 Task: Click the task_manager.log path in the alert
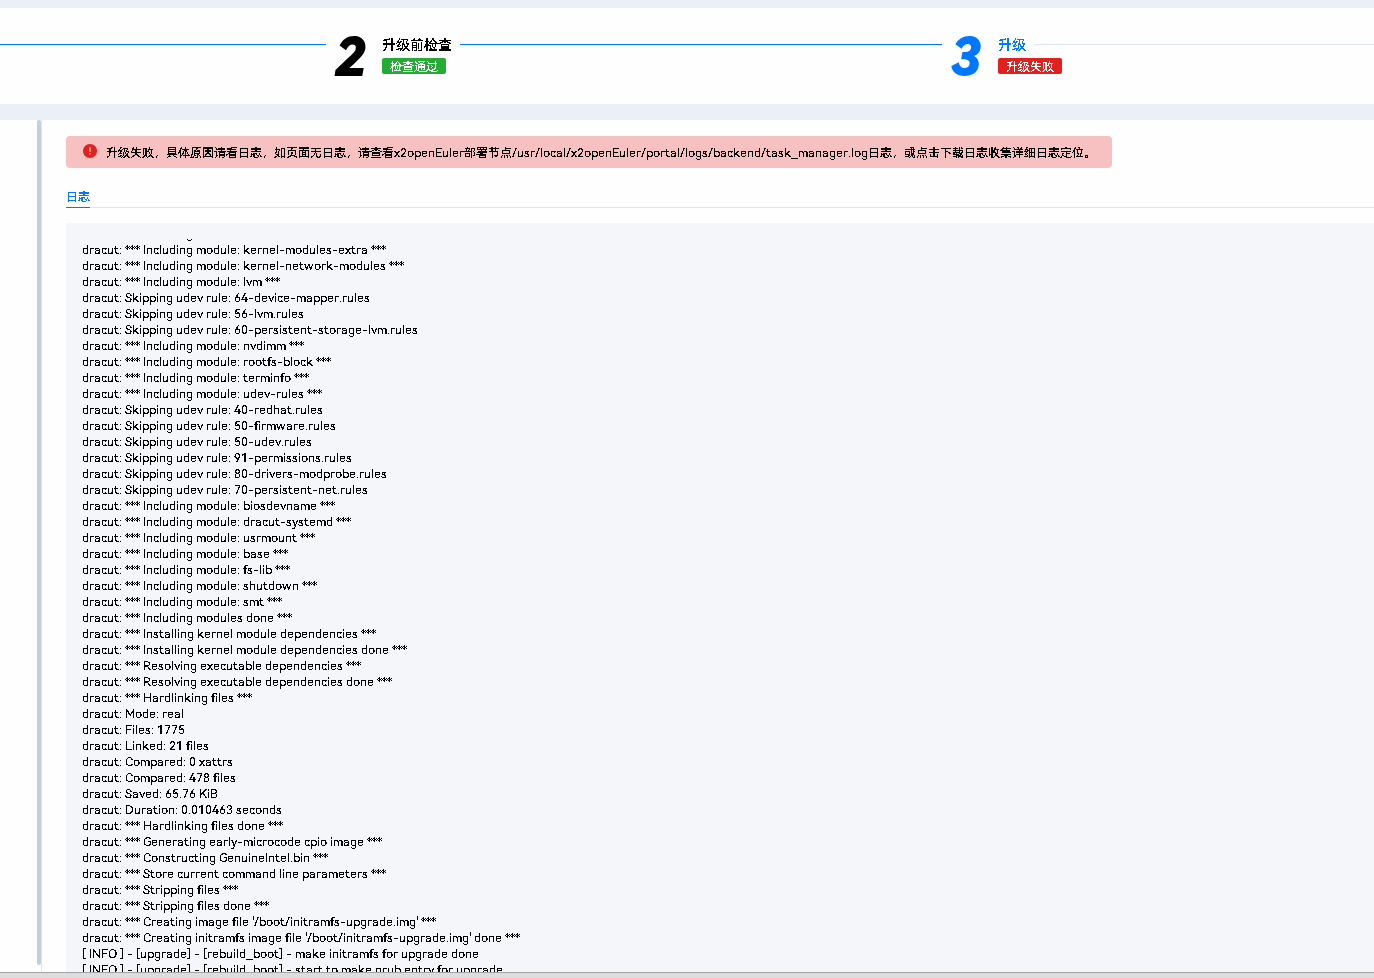[690, 153]
